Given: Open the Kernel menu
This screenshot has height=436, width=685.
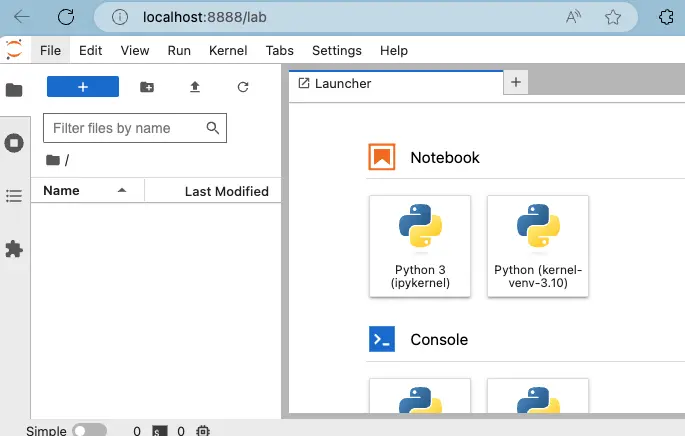Looking at the screenshot, I should [228, 51].
